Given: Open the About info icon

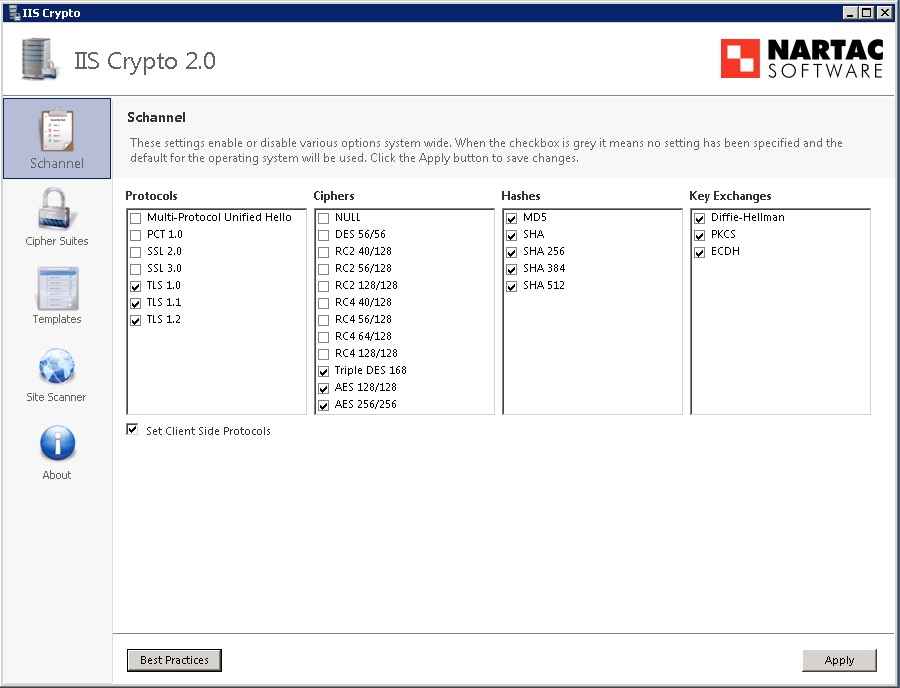Looking at the screenshot, I should 57,443.
